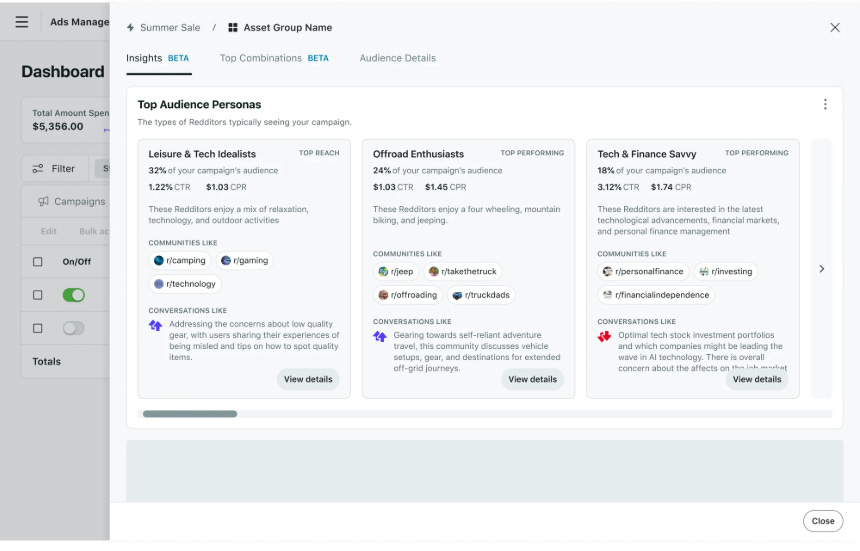Click the Filter sliders icon
Screen dimensions: 860x551
(38, 168)
